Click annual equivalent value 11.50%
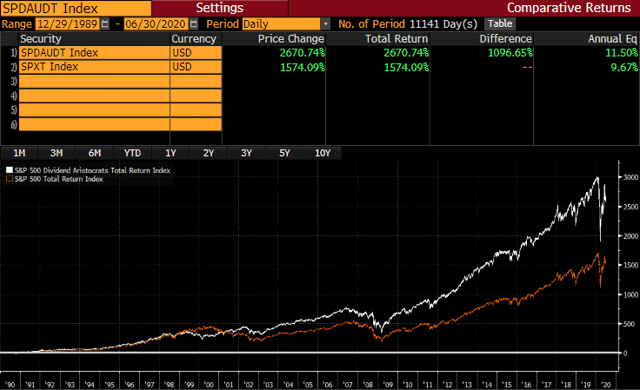Screen dimensions: 640x390 pyautogui.click(x=621, y=53)
